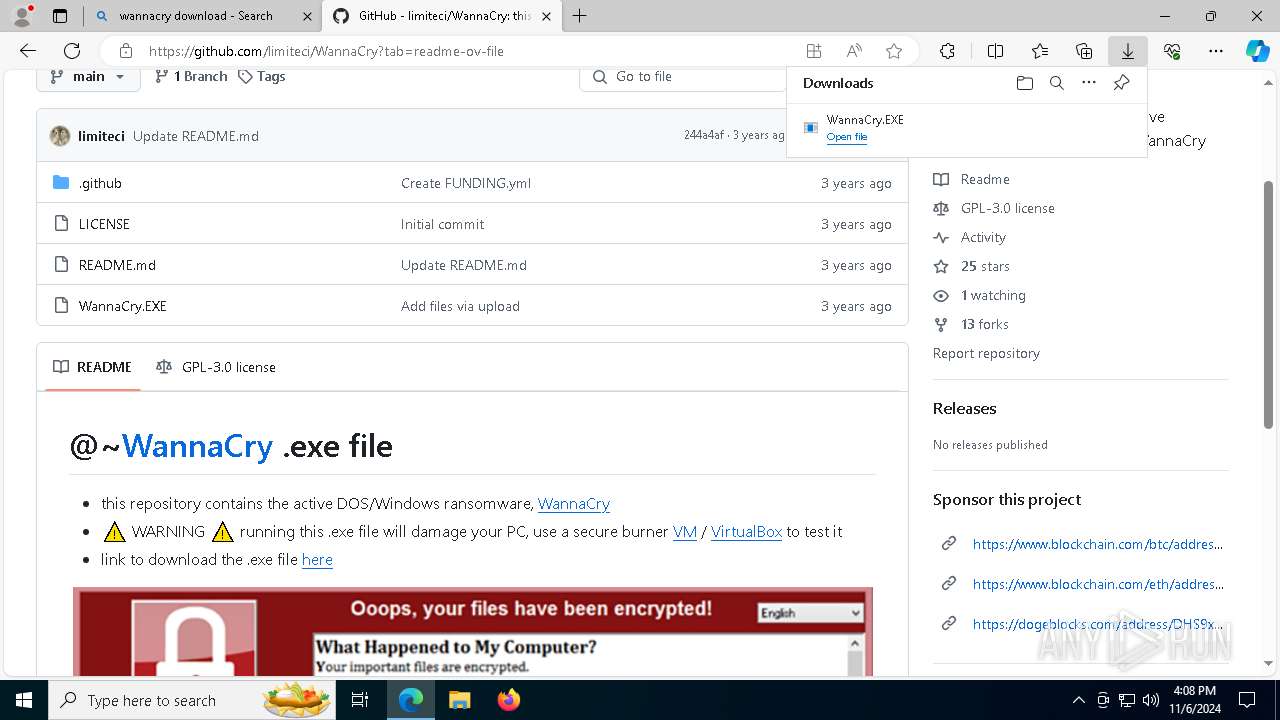1280x720 pixels.
Task: Toggle the Downloads toolbar button
Action: pos(1128,51)
